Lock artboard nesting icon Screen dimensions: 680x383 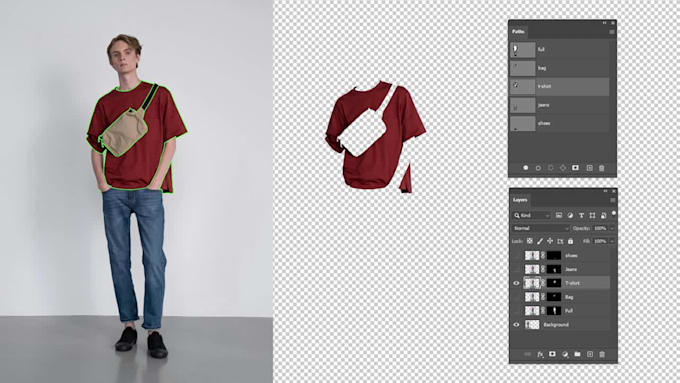pos(560,241)
